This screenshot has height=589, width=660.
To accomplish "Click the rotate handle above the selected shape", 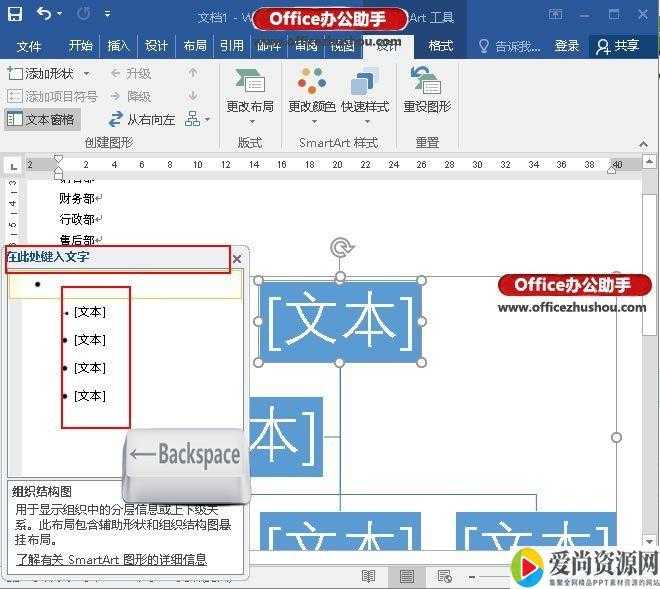I will 341,247.
